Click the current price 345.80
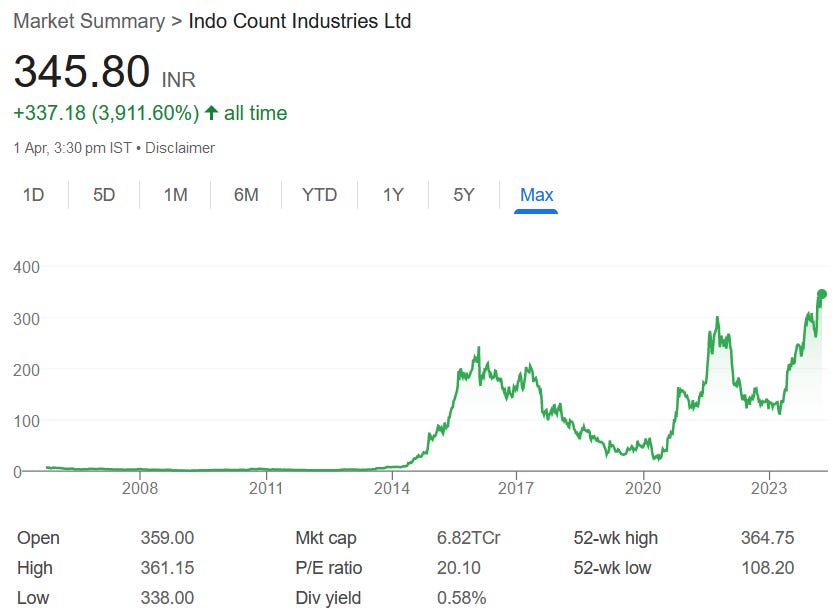Image resolution: width=833 pixels, height=616 pixels. 82,71
